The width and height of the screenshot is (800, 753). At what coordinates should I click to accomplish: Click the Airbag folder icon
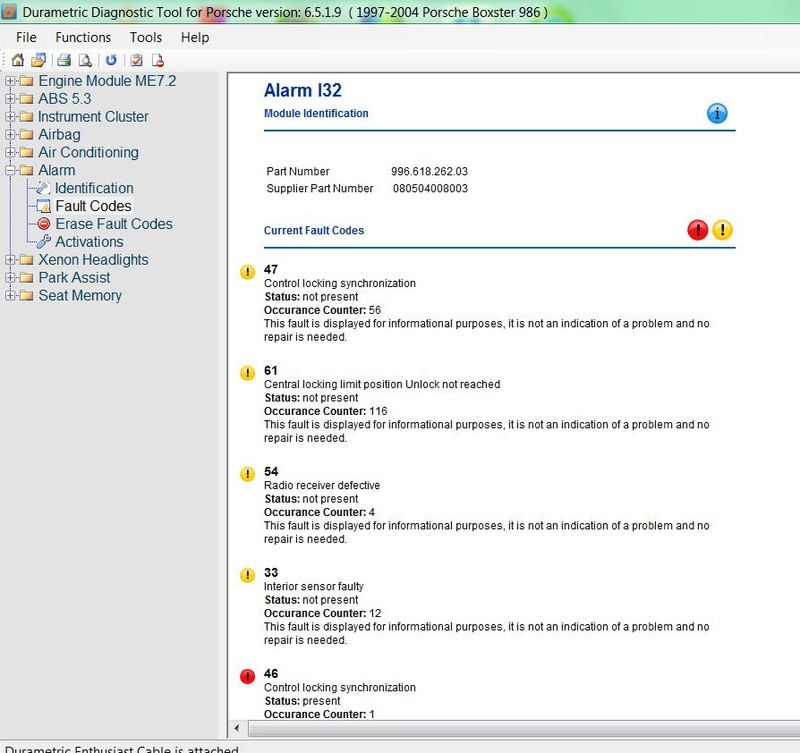(26, 135)
